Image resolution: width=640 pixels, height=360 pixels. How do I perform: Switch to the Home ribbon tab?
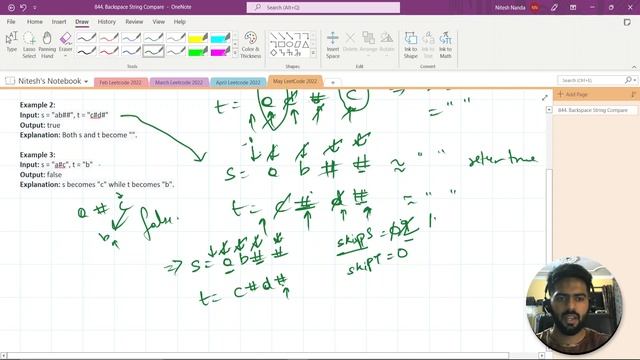[x=35, y=22]
